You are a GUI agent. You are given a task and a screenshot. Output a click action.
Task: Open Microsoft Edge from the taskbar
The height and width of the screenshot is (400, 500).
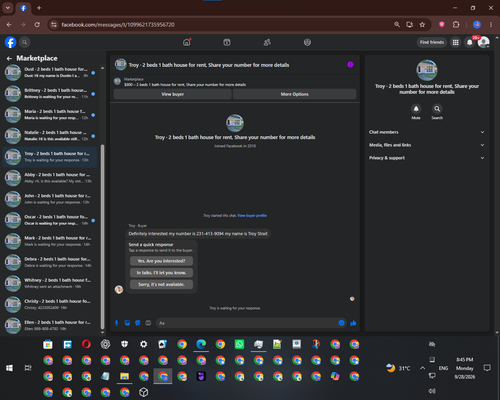tap(201, 344)
